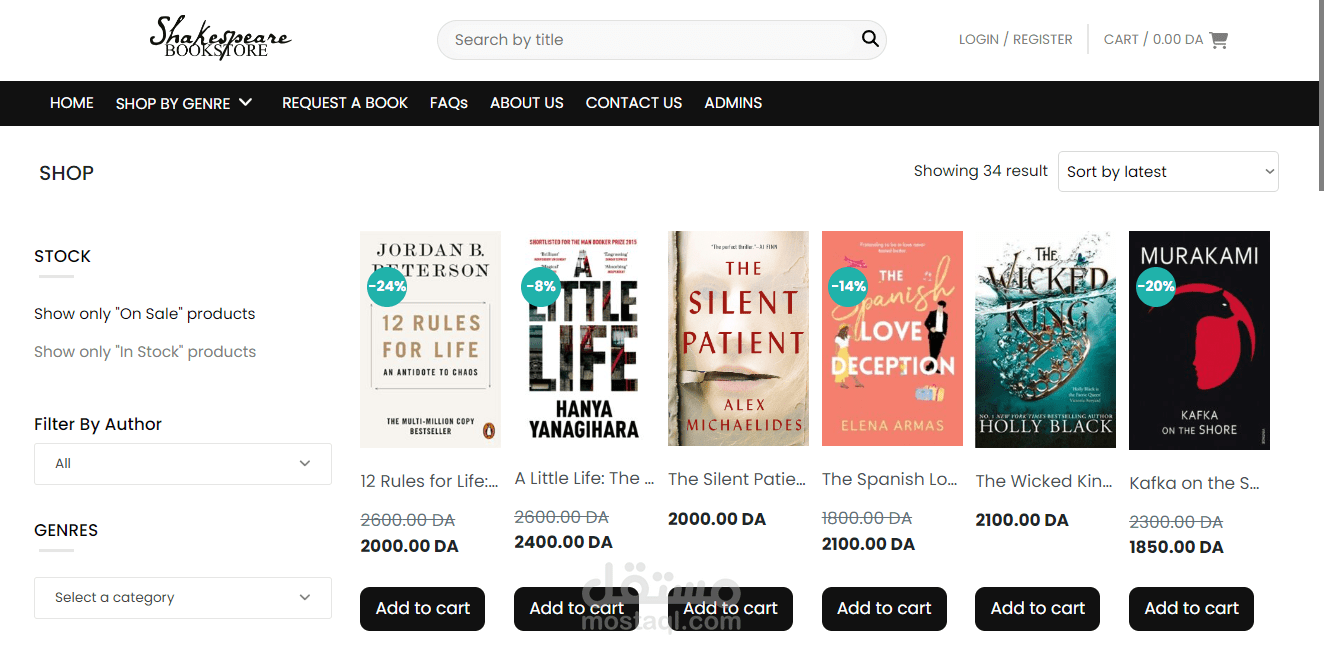The image size is (1324, 648).
Task: Click the struck-through 2300.00 DA price
Action: coord(1176,522)
